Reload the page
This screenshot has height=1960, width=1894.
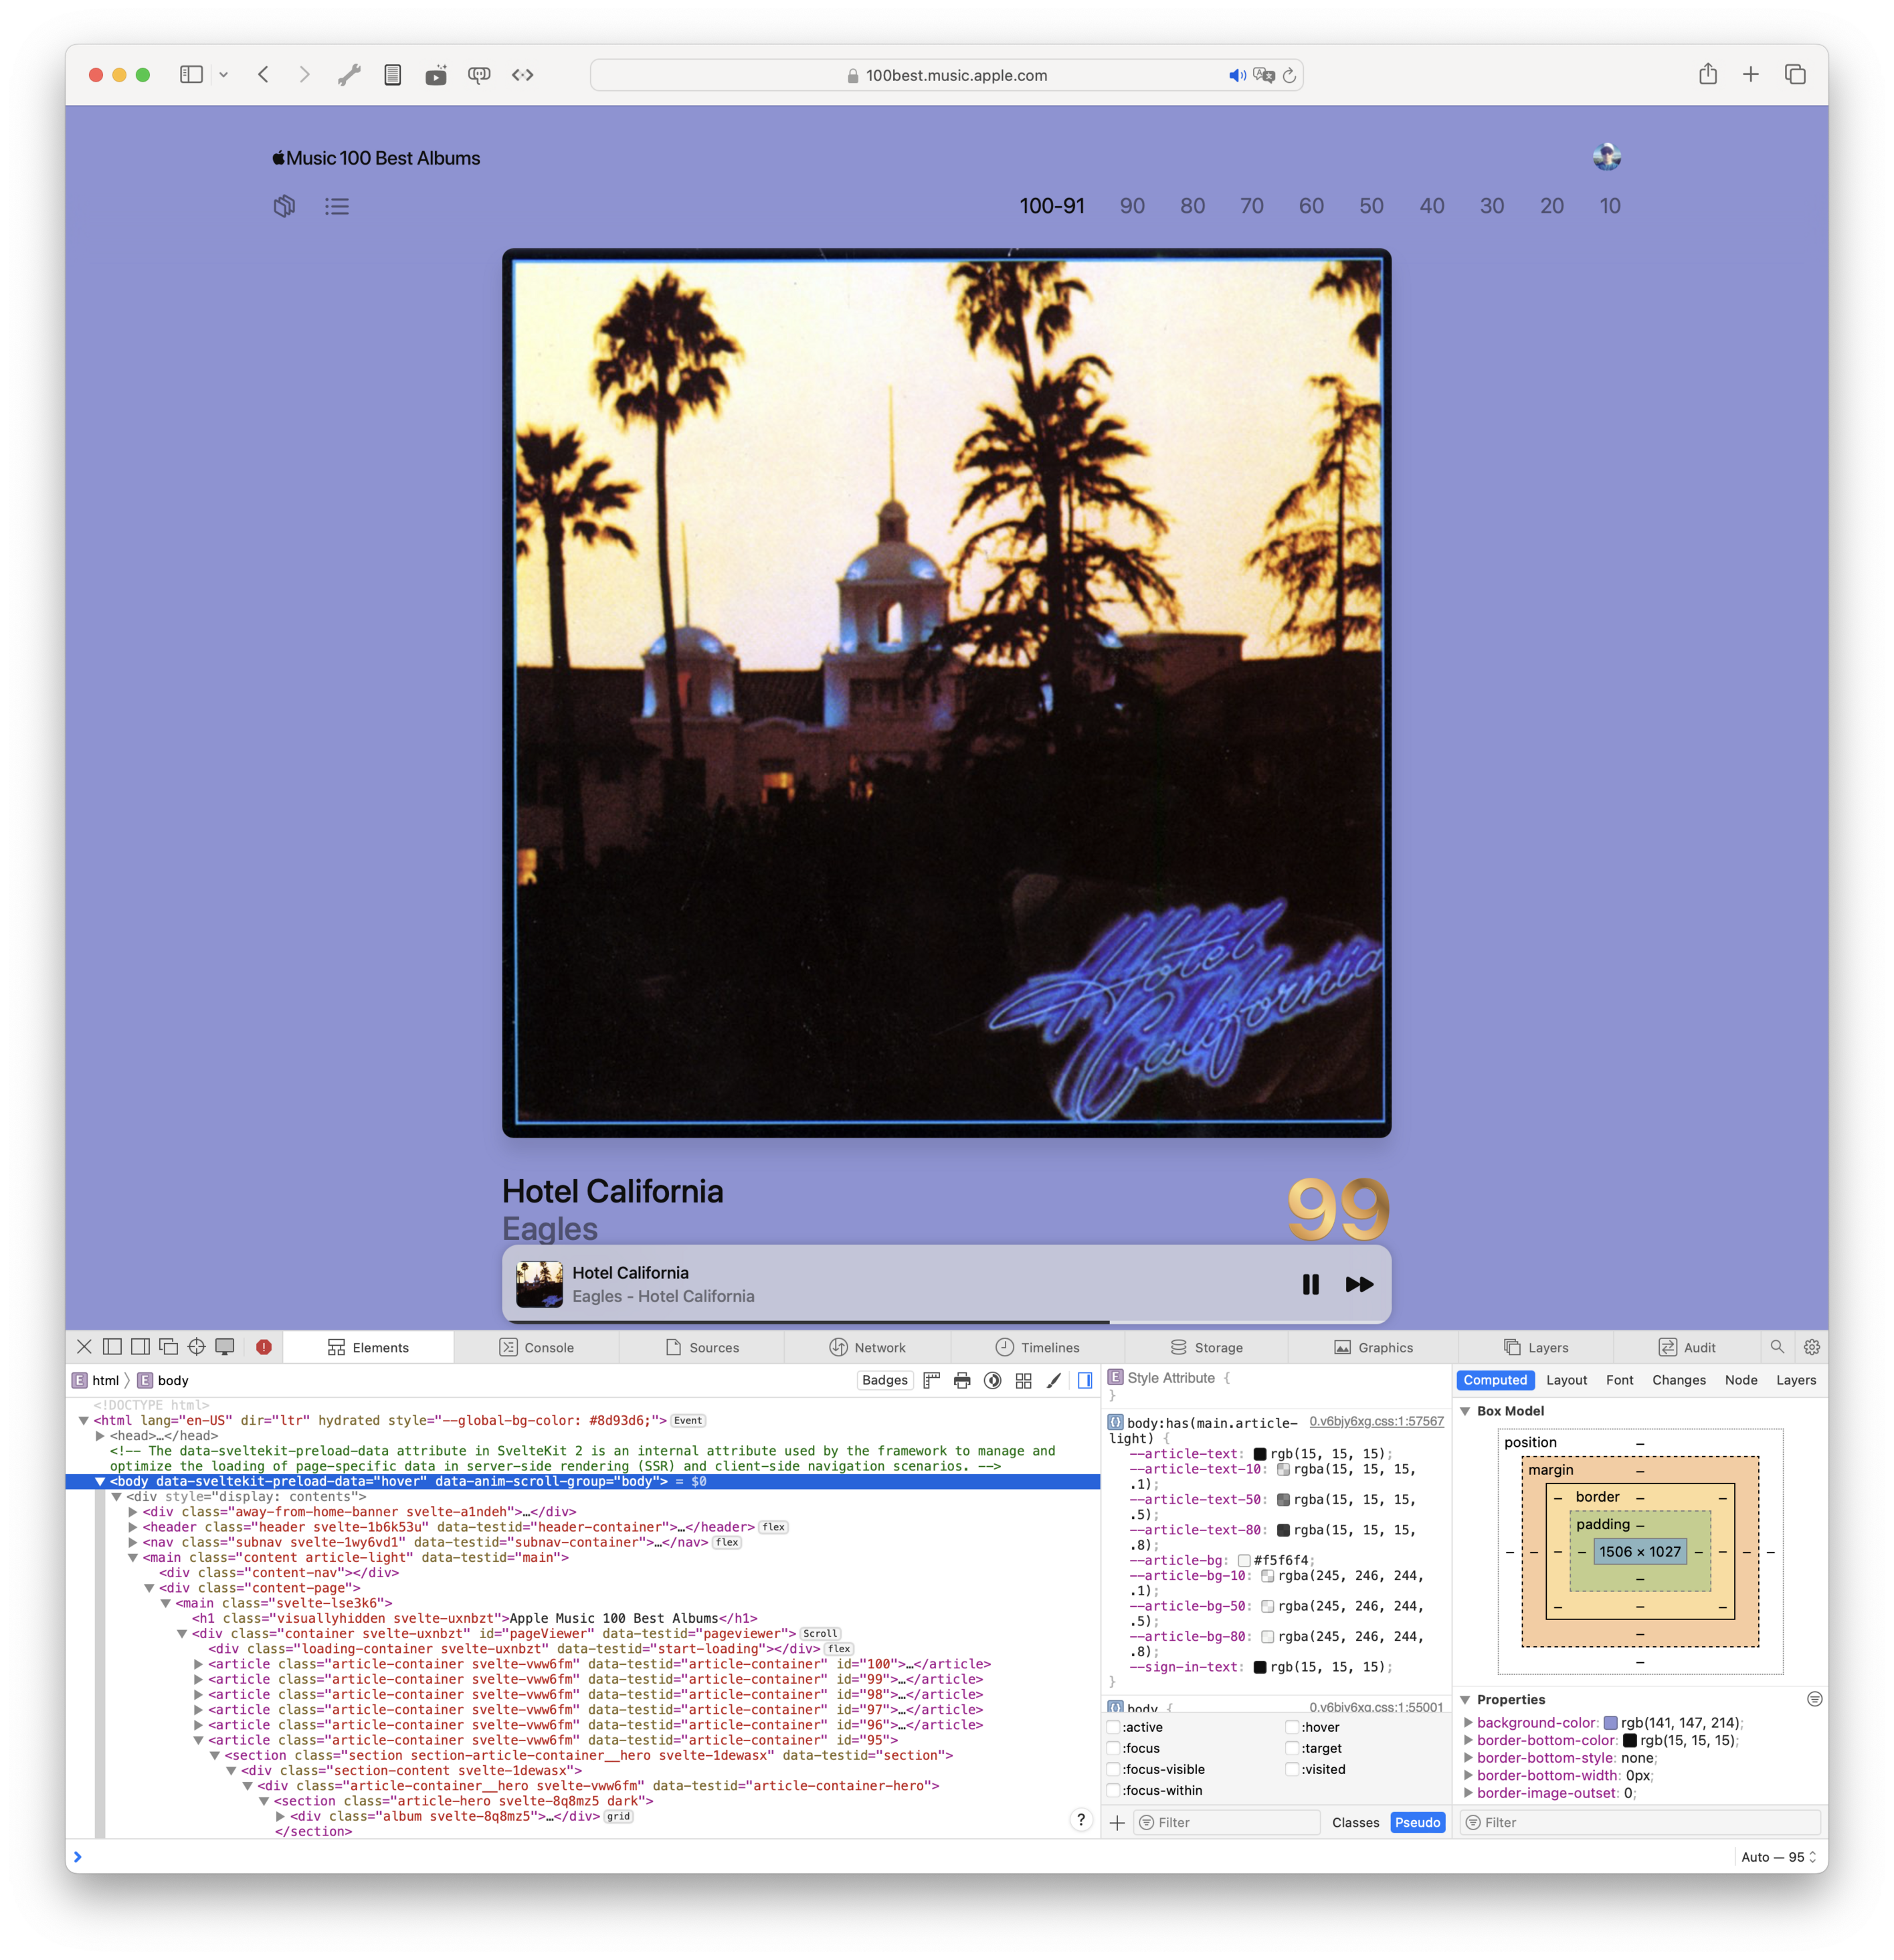1289,75
